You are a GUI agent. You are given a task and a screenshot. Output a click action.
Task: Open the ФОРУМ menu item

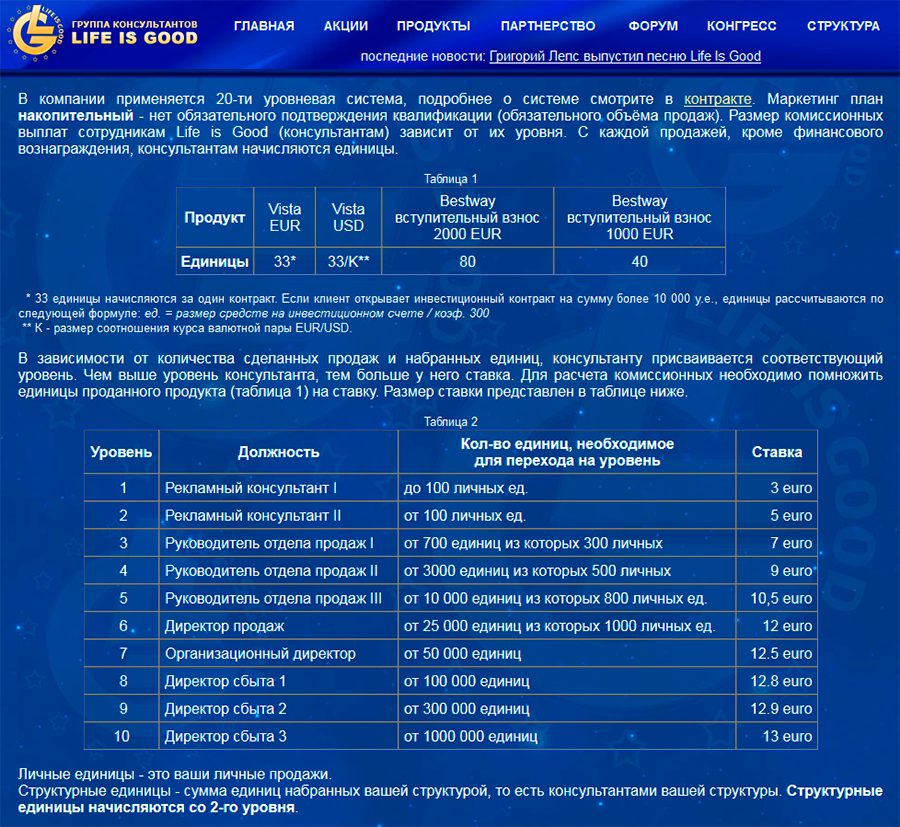(653, 26)
